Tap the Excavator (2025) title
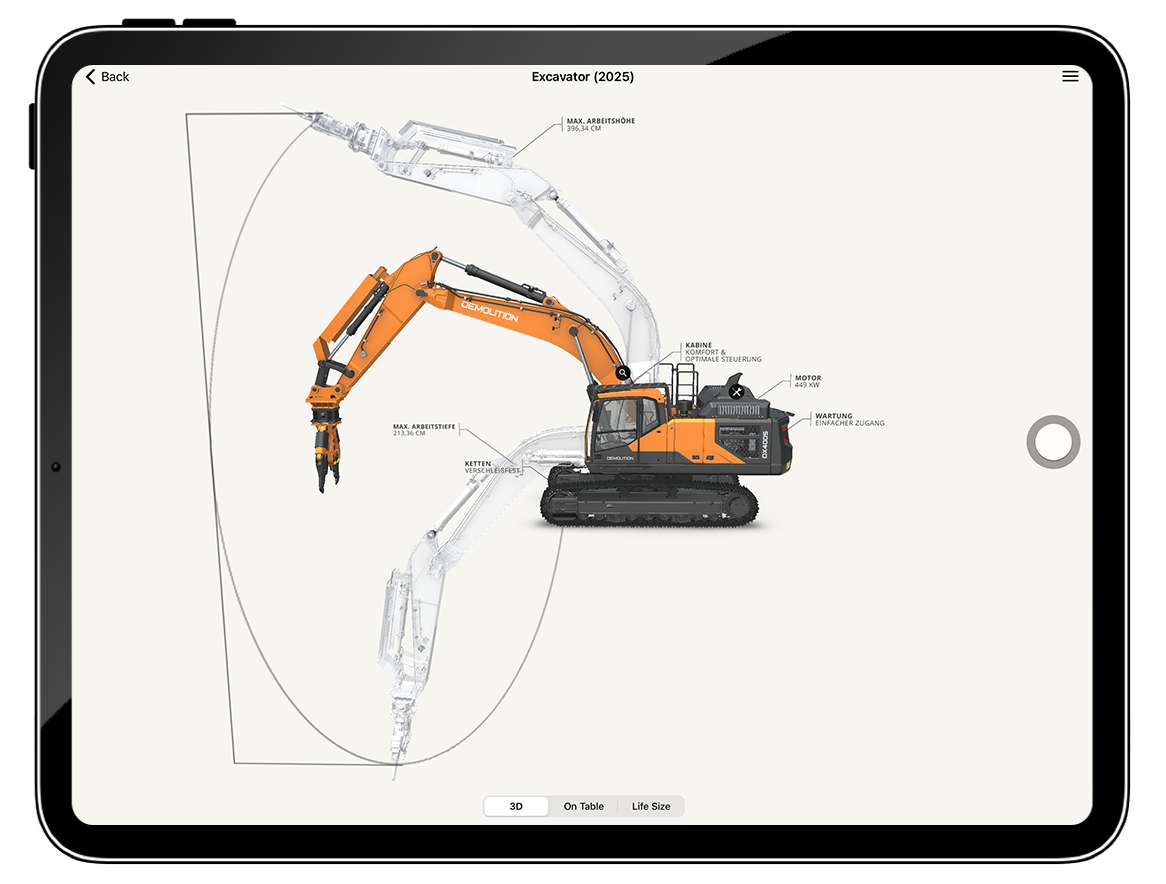The image size is (1166, 884). (583, 77)
